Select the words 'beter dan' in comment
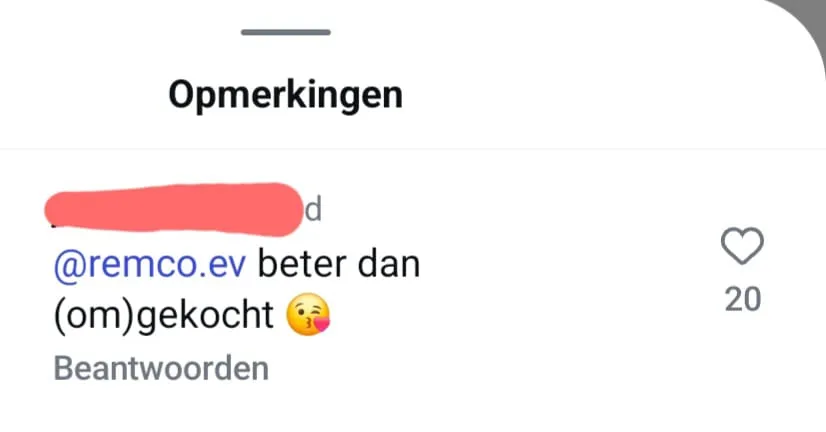 (339, 264)
